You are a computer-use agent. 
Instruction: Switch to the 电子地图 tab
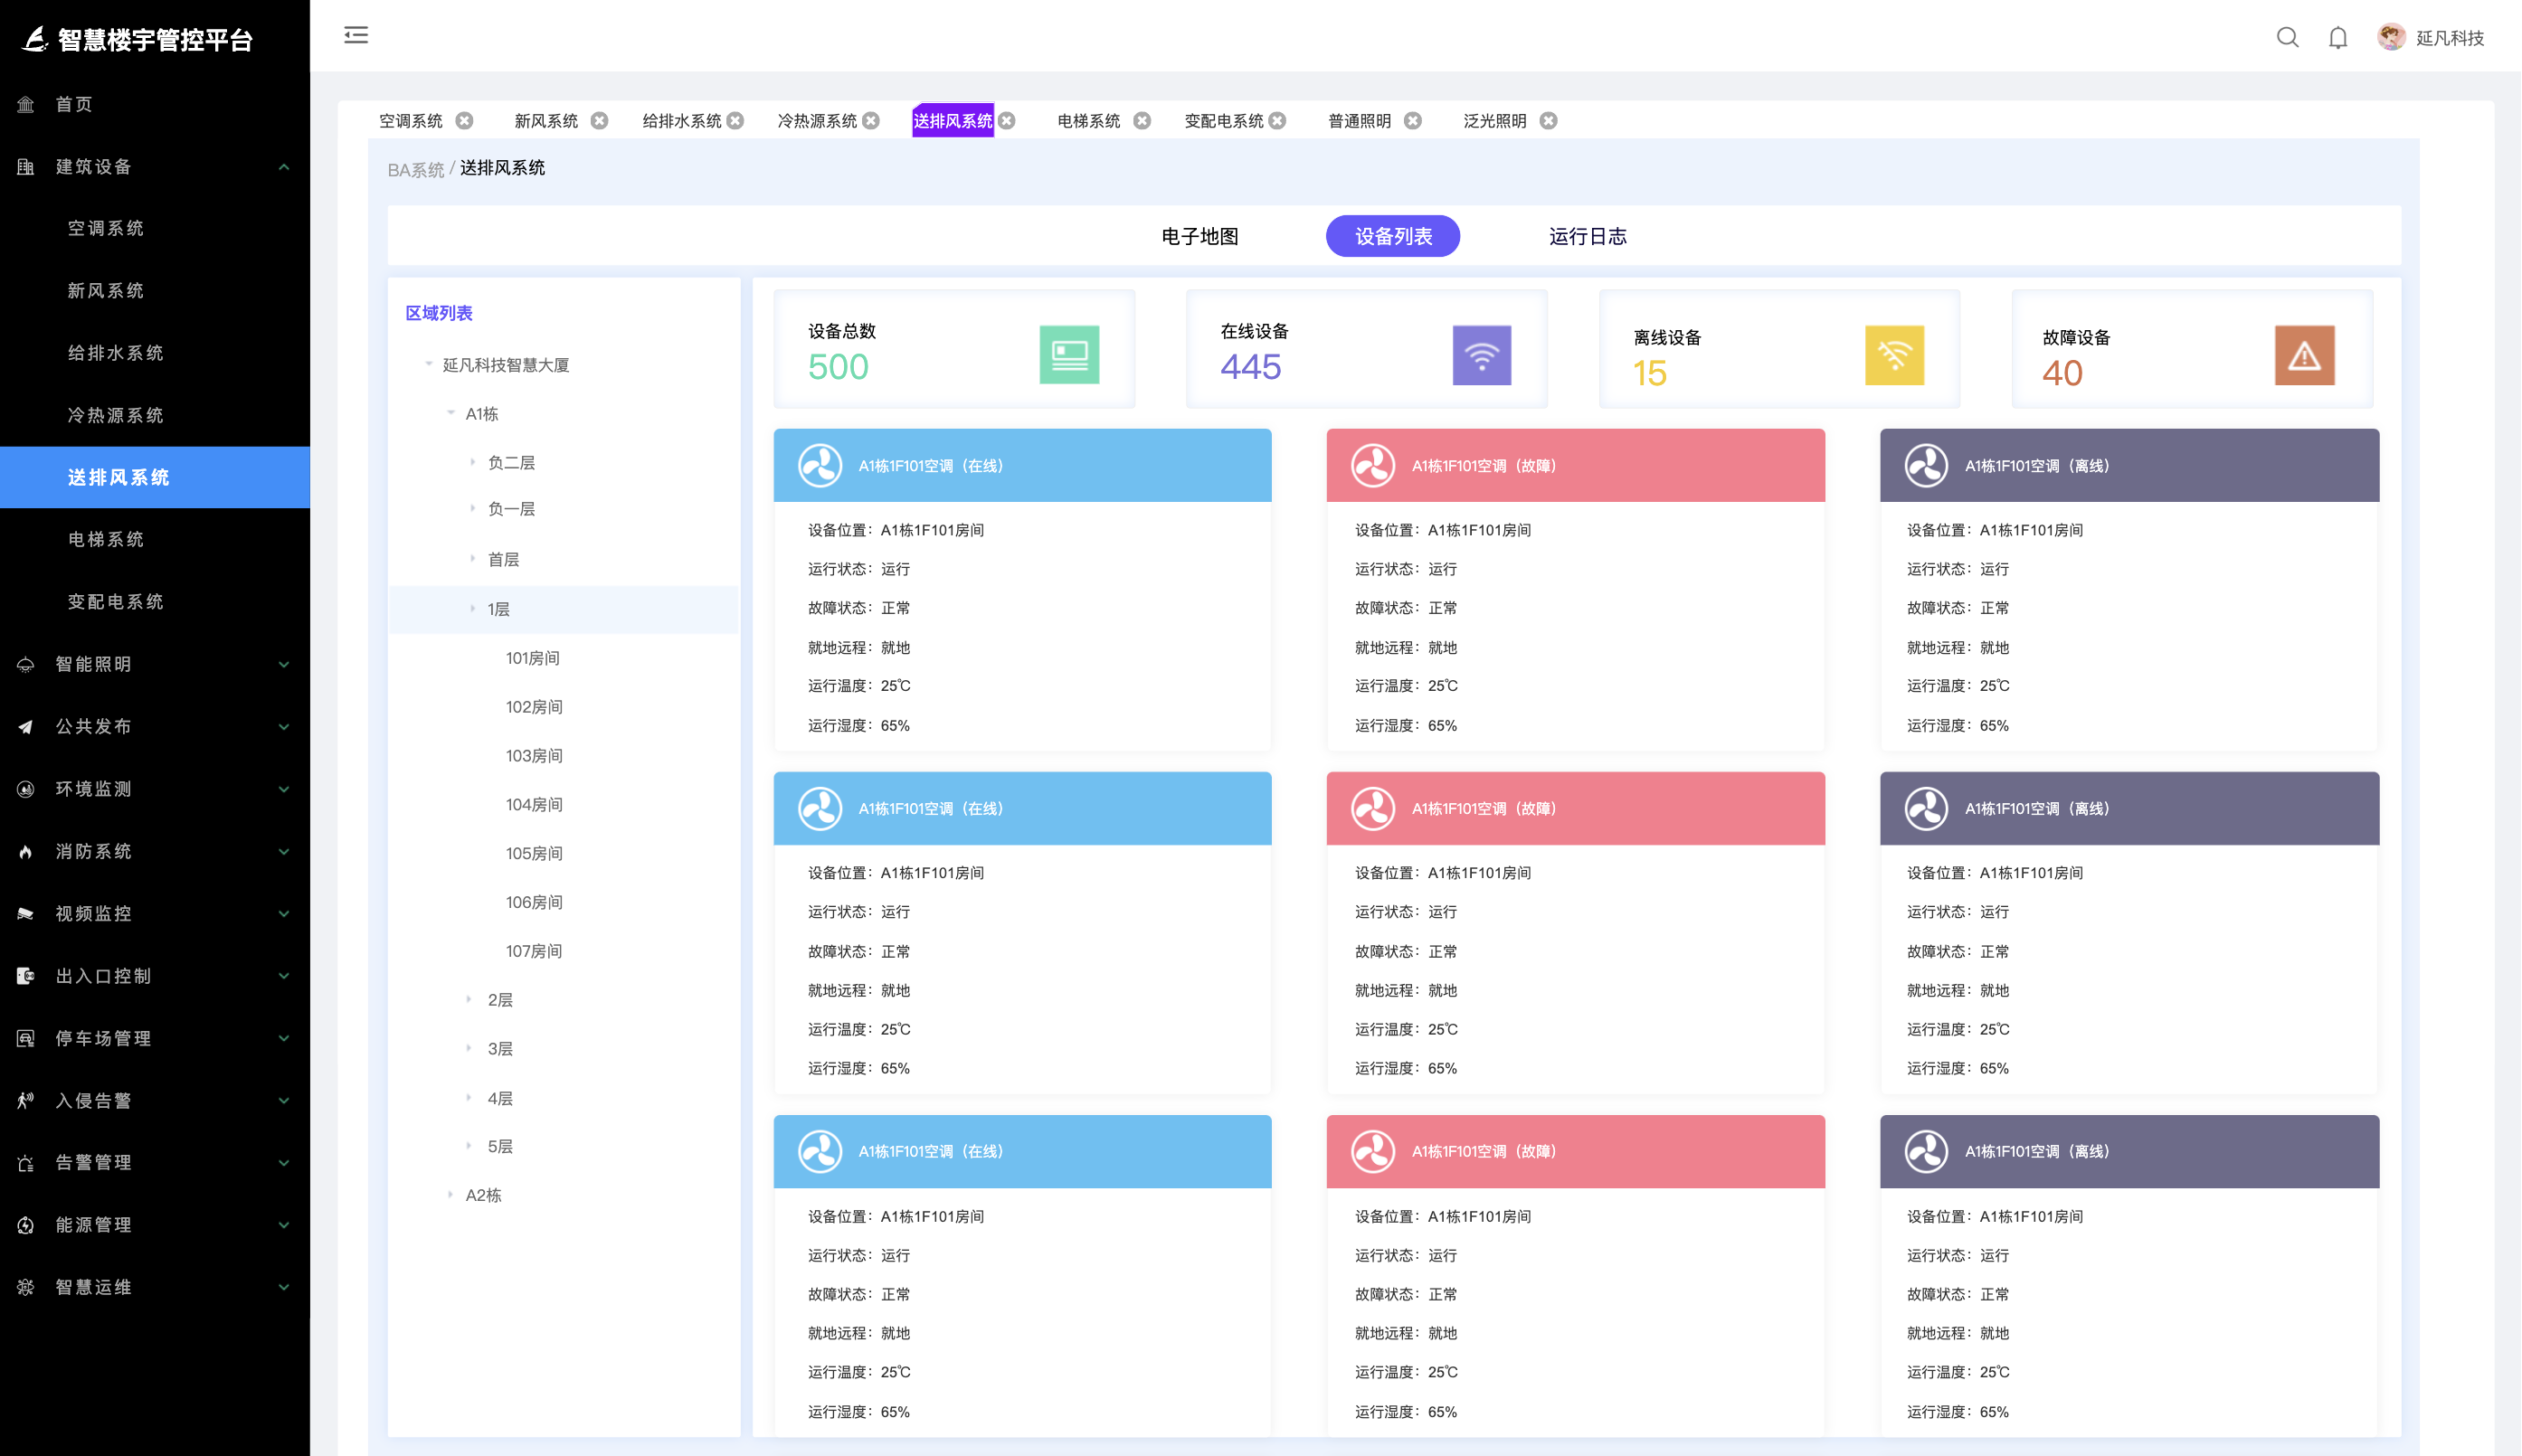[x=1199, y=236]
